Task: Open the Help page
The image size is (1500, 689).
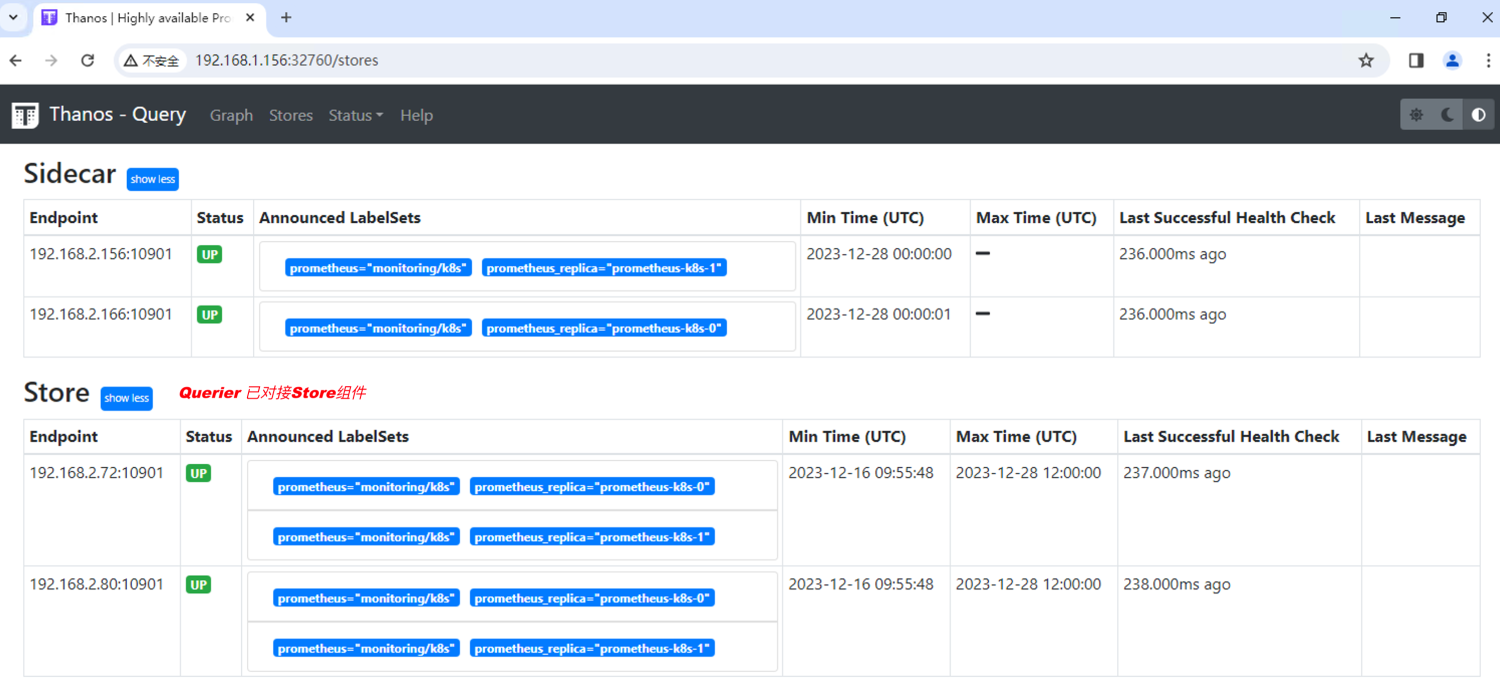Action: 416,115
